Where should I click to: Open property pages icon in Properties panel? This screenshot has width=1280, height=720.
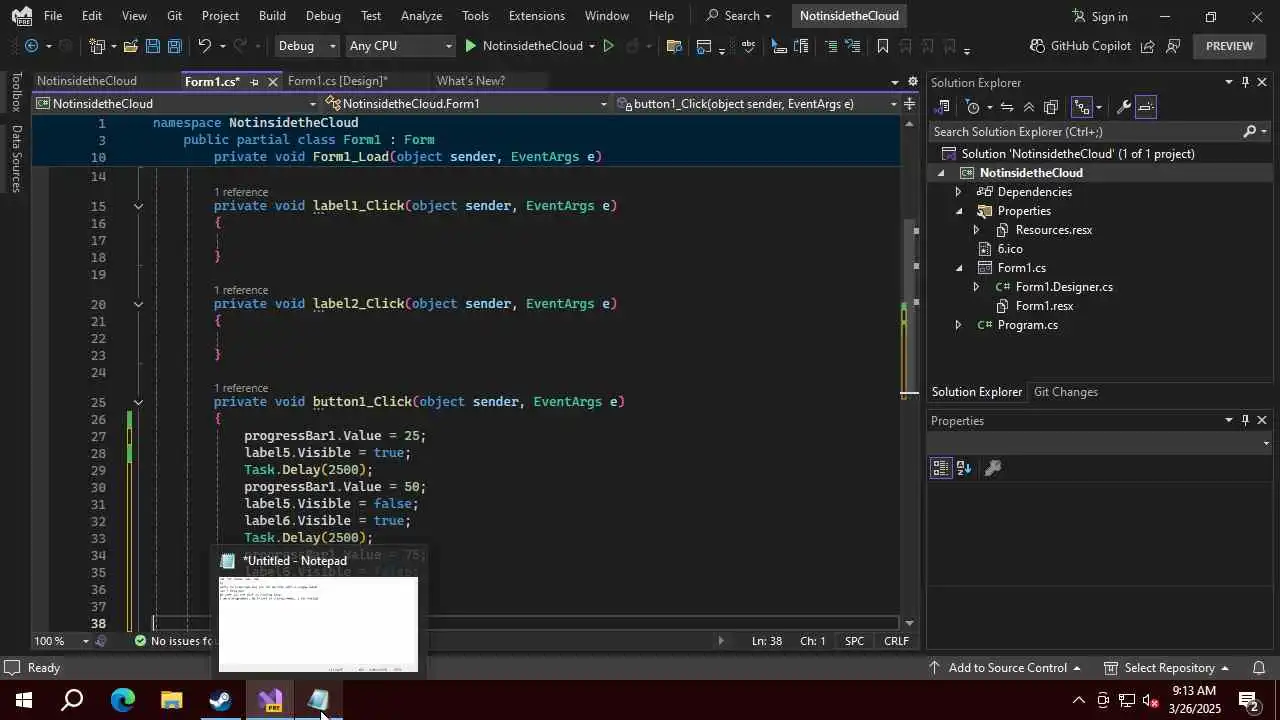pos(993,468)
